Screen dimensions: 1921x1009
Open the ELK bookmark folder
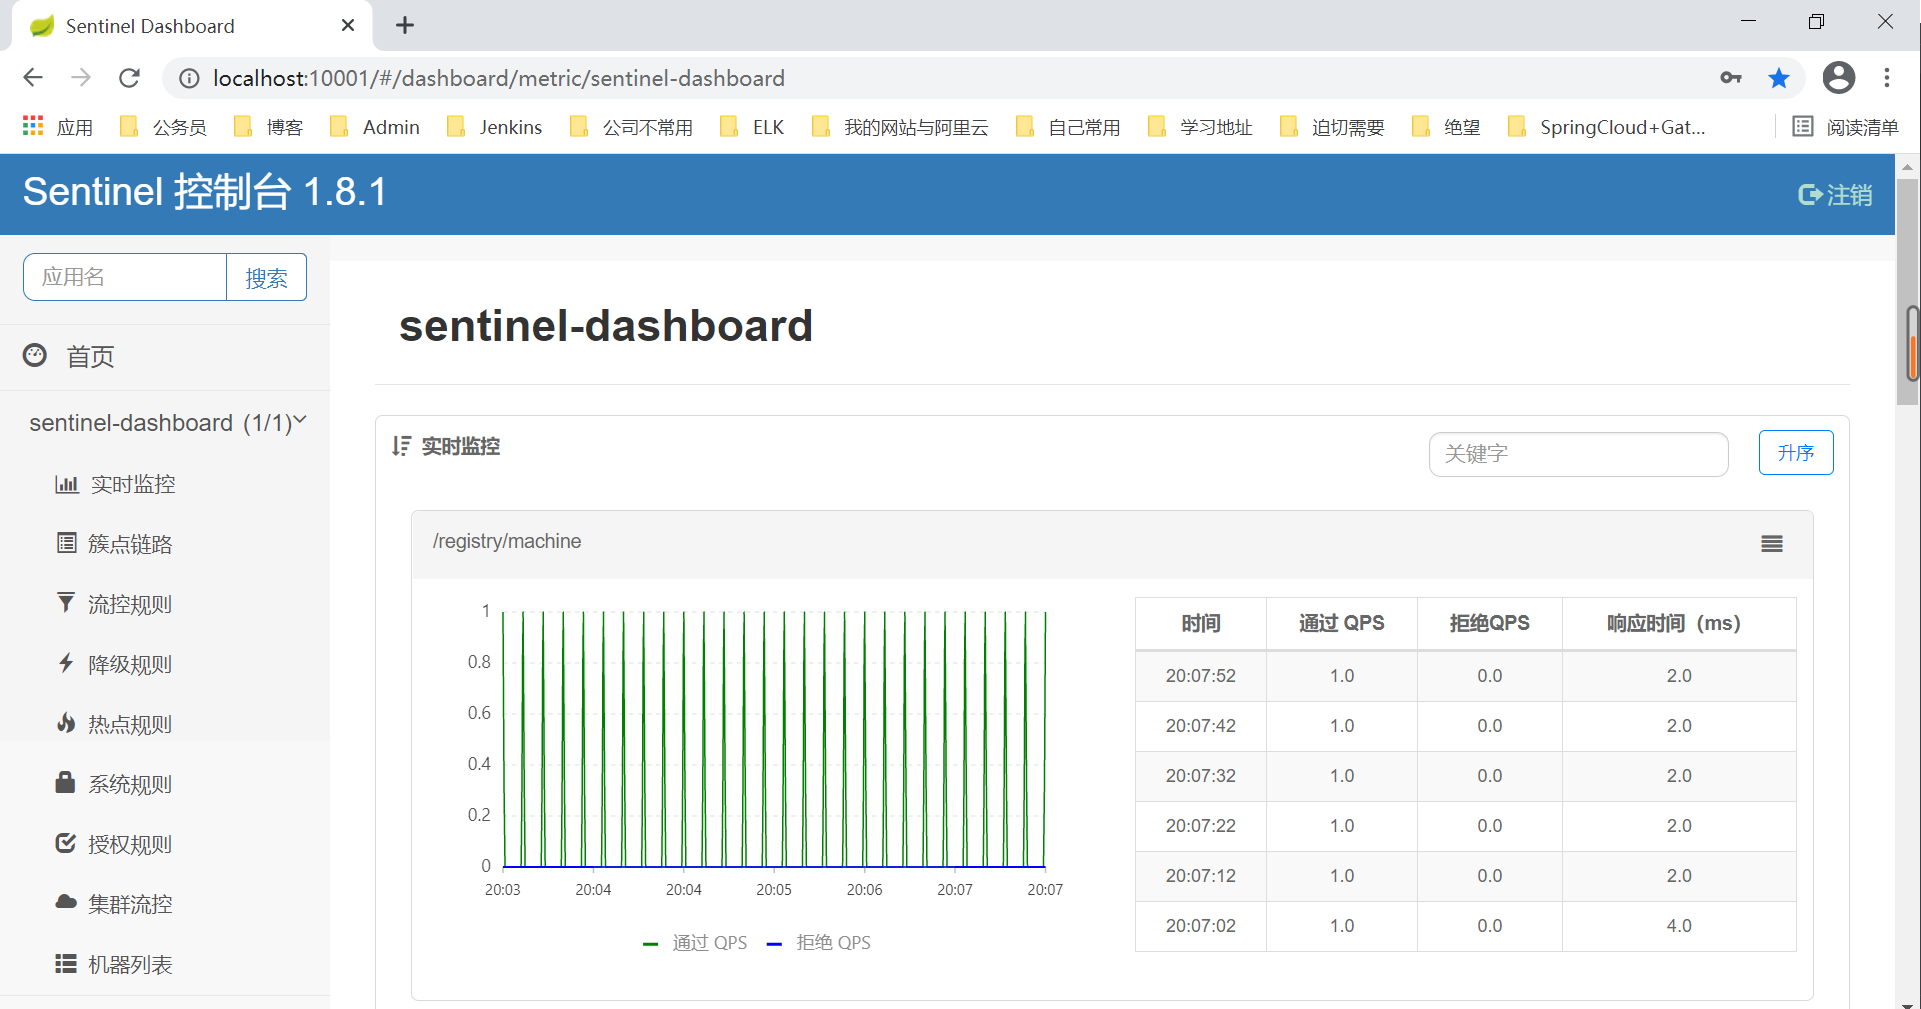[x=753, y=127]
